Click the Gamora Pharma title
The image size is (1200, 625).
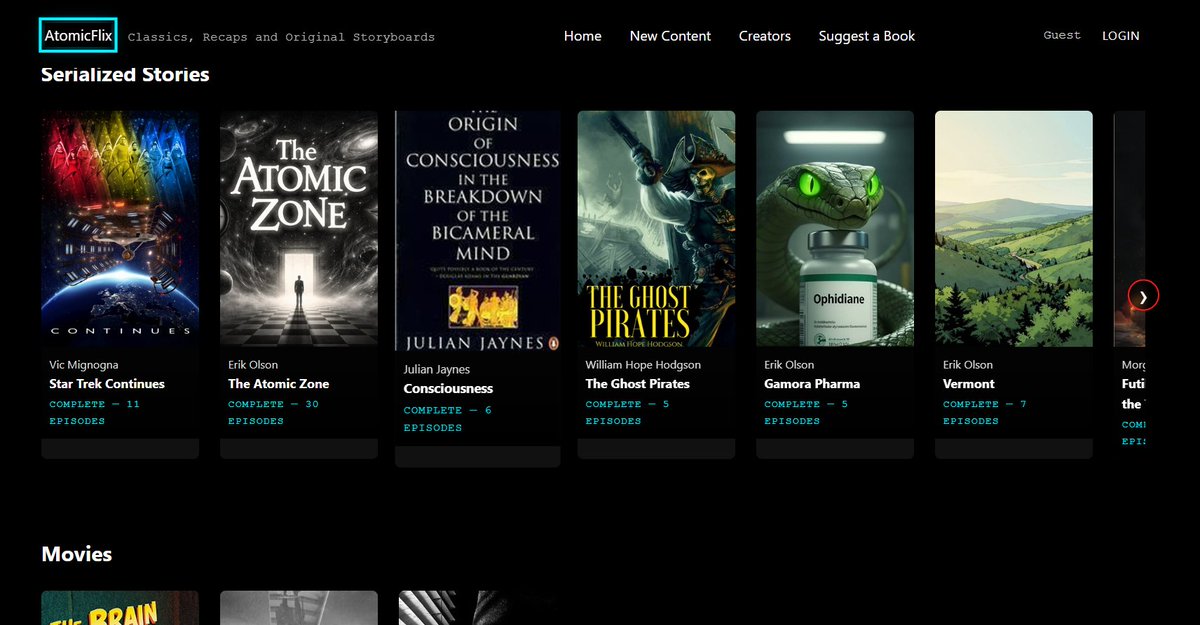812,384
